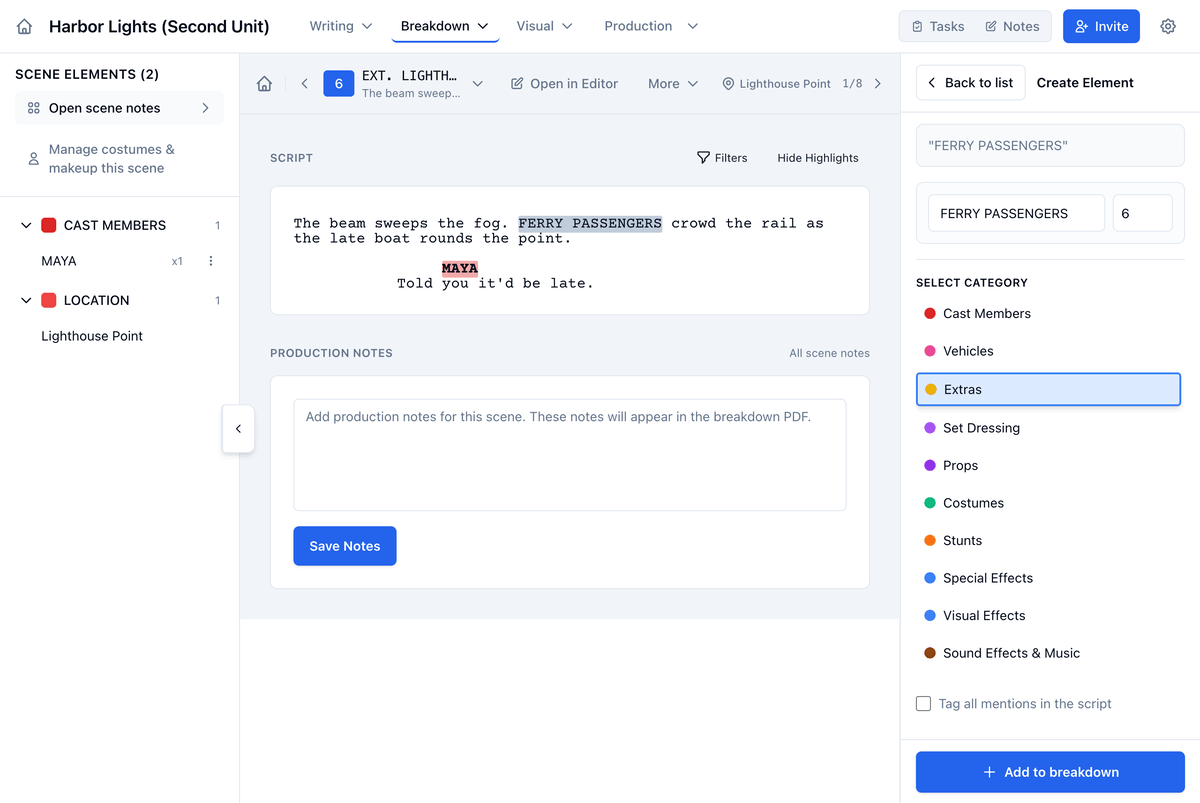Choose the Stunts category

(x=1050, y=541)
